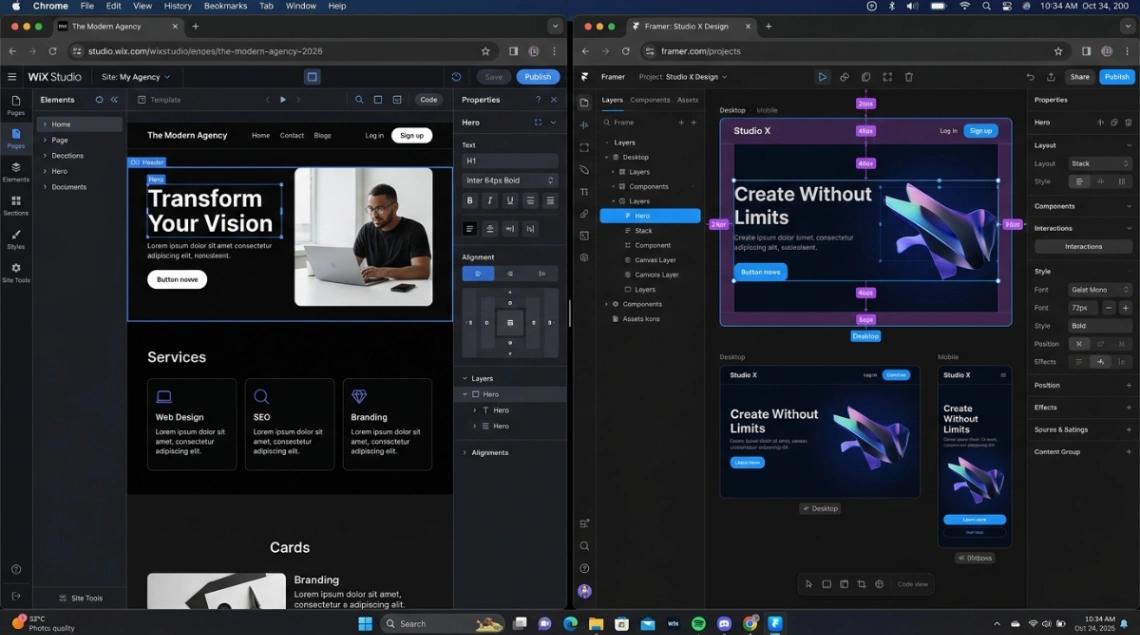Increase font size with plus stepper in Framer
This screenshot has height=635, width=1140.
[x=1125, y=308]
